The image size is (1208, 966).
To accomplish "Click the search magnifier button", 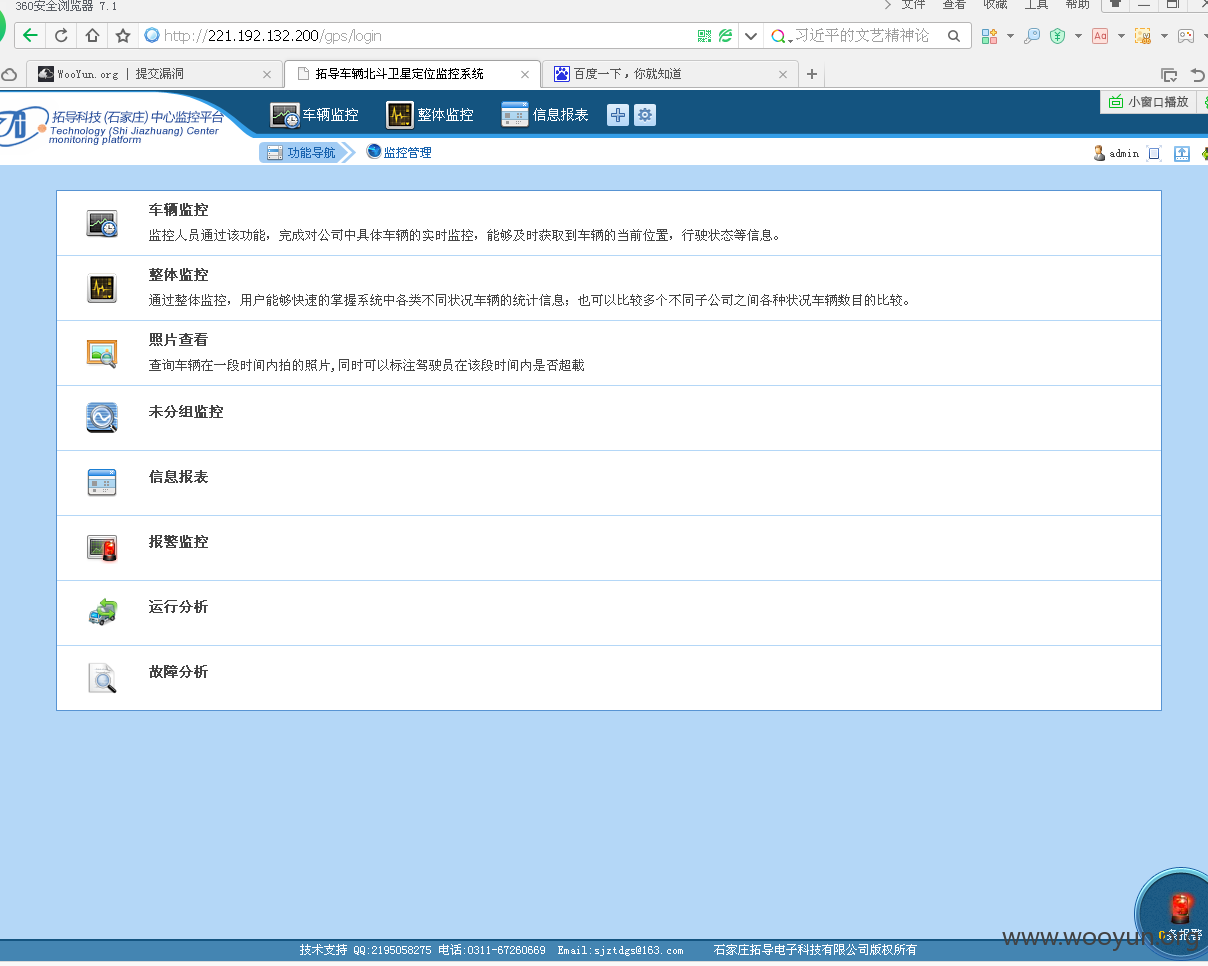I will (954, 36).
